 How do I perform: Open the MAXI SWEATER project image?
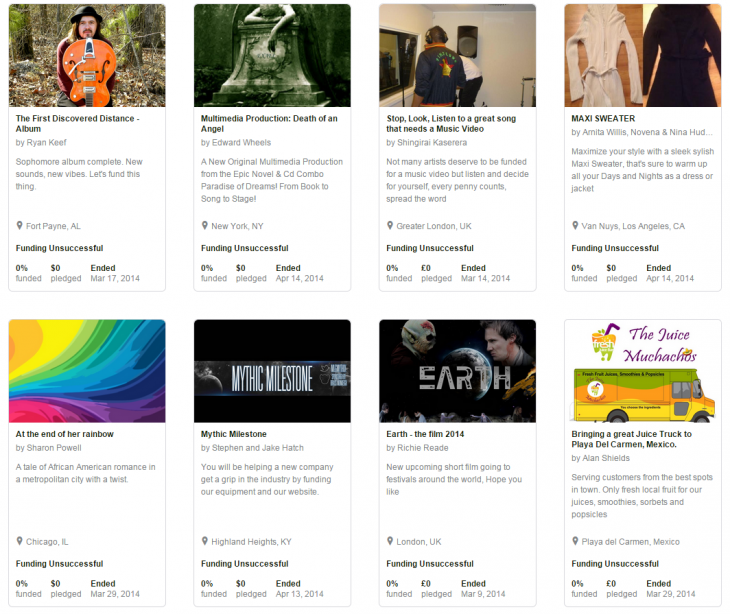(642, 55)
